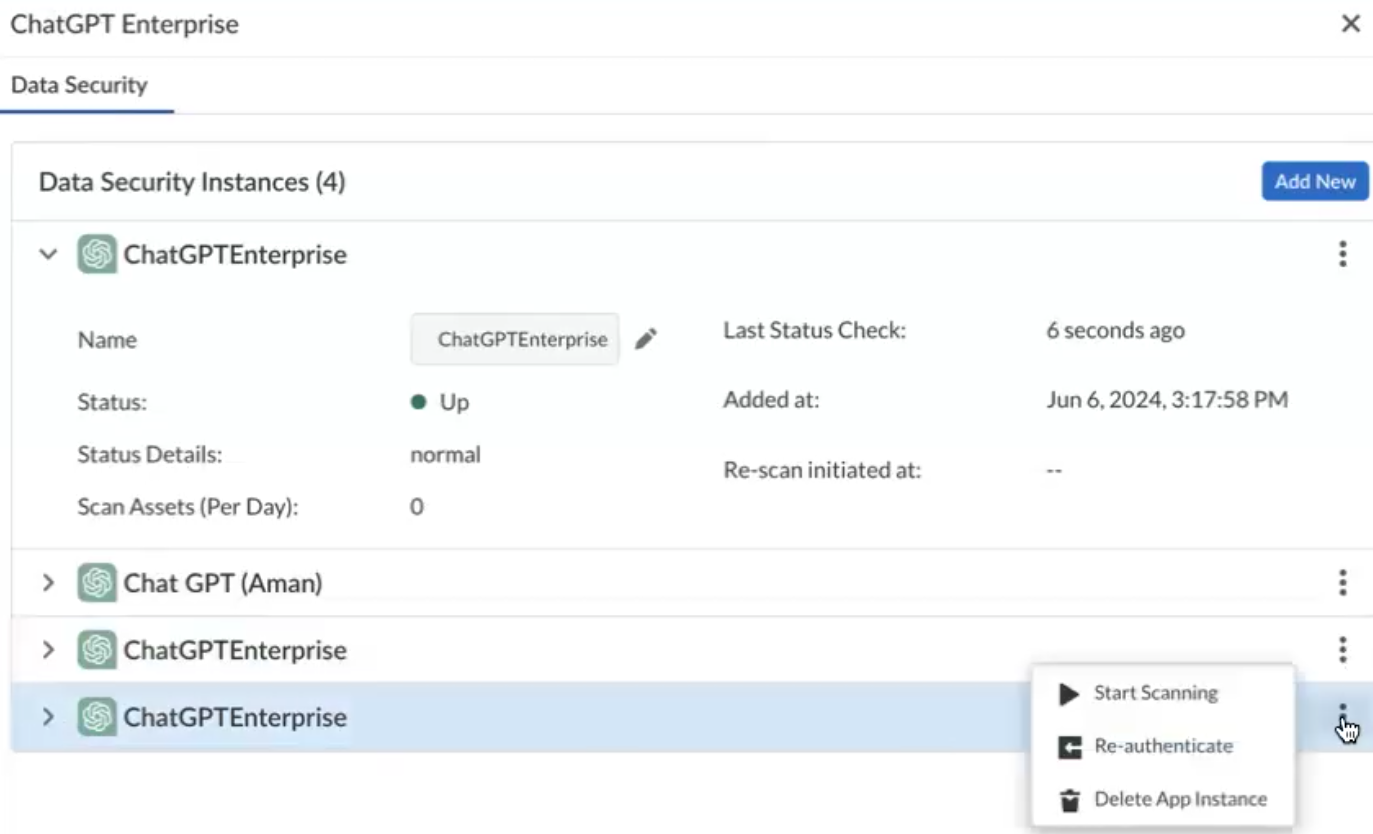This screenshot has width=1373, height=834.
Task: Click the Delete App Instance trash icon
Action: (x=1069, y=800)
